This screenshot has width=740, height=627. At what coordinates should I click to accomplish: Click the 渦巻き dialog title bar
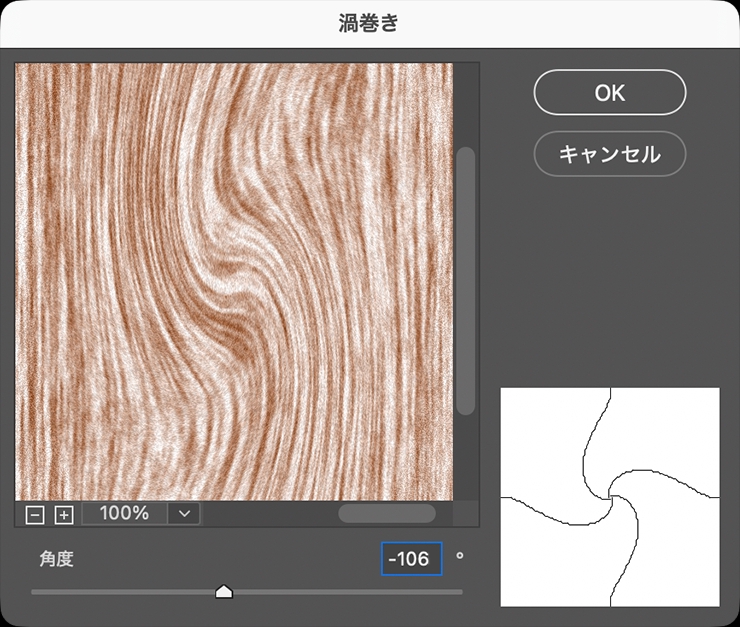click(370, 24)
